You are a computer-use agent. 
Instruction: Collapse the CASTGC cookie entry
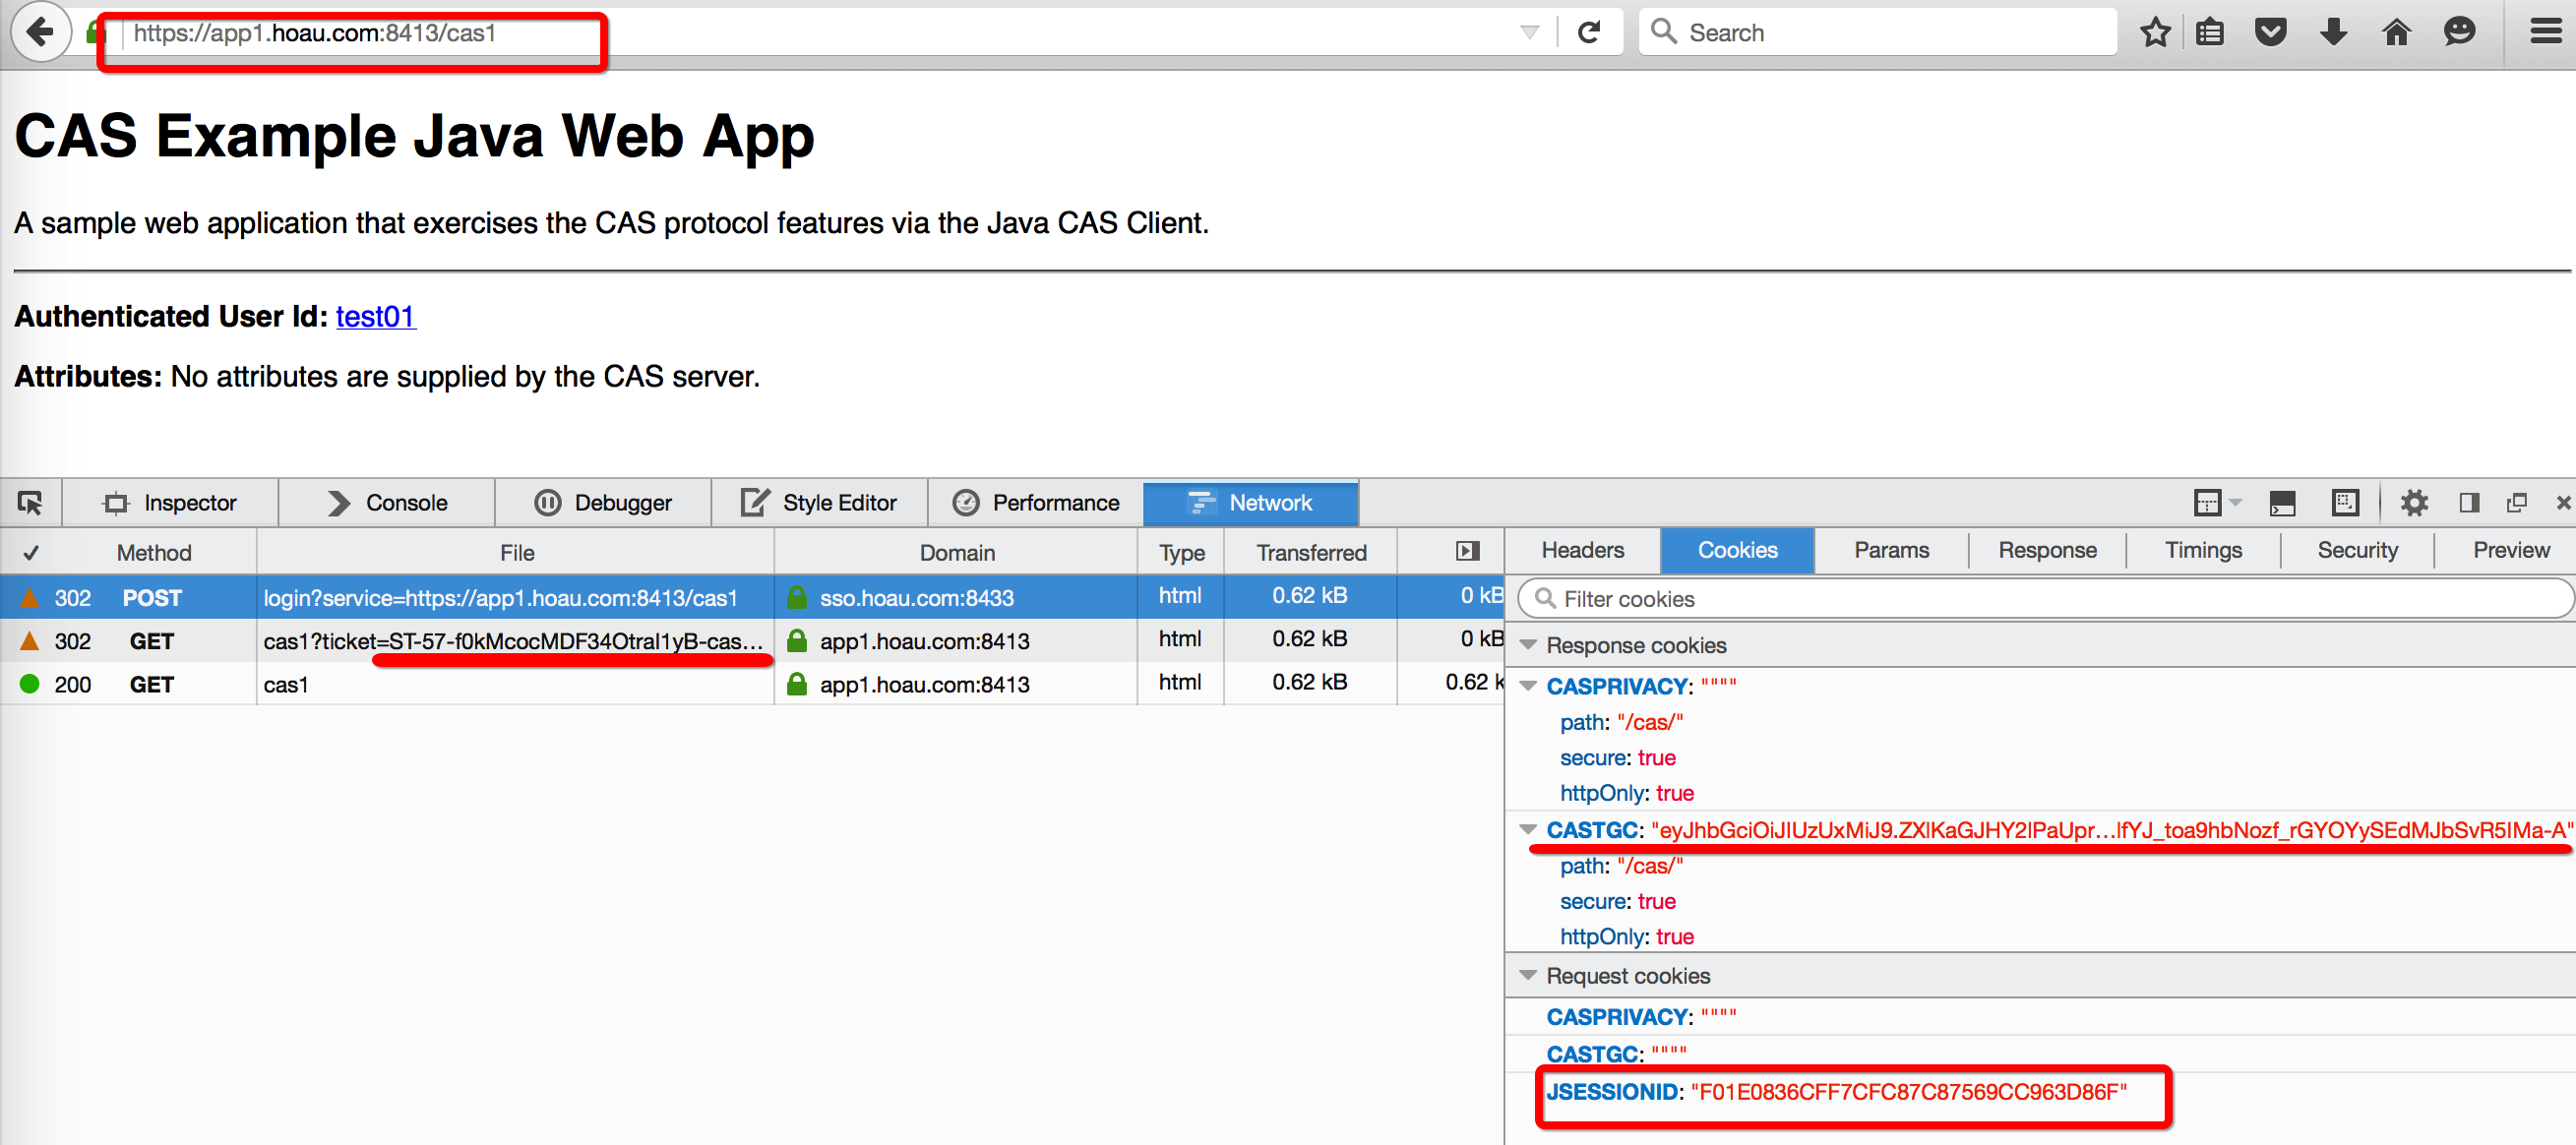click(1528, 830)
